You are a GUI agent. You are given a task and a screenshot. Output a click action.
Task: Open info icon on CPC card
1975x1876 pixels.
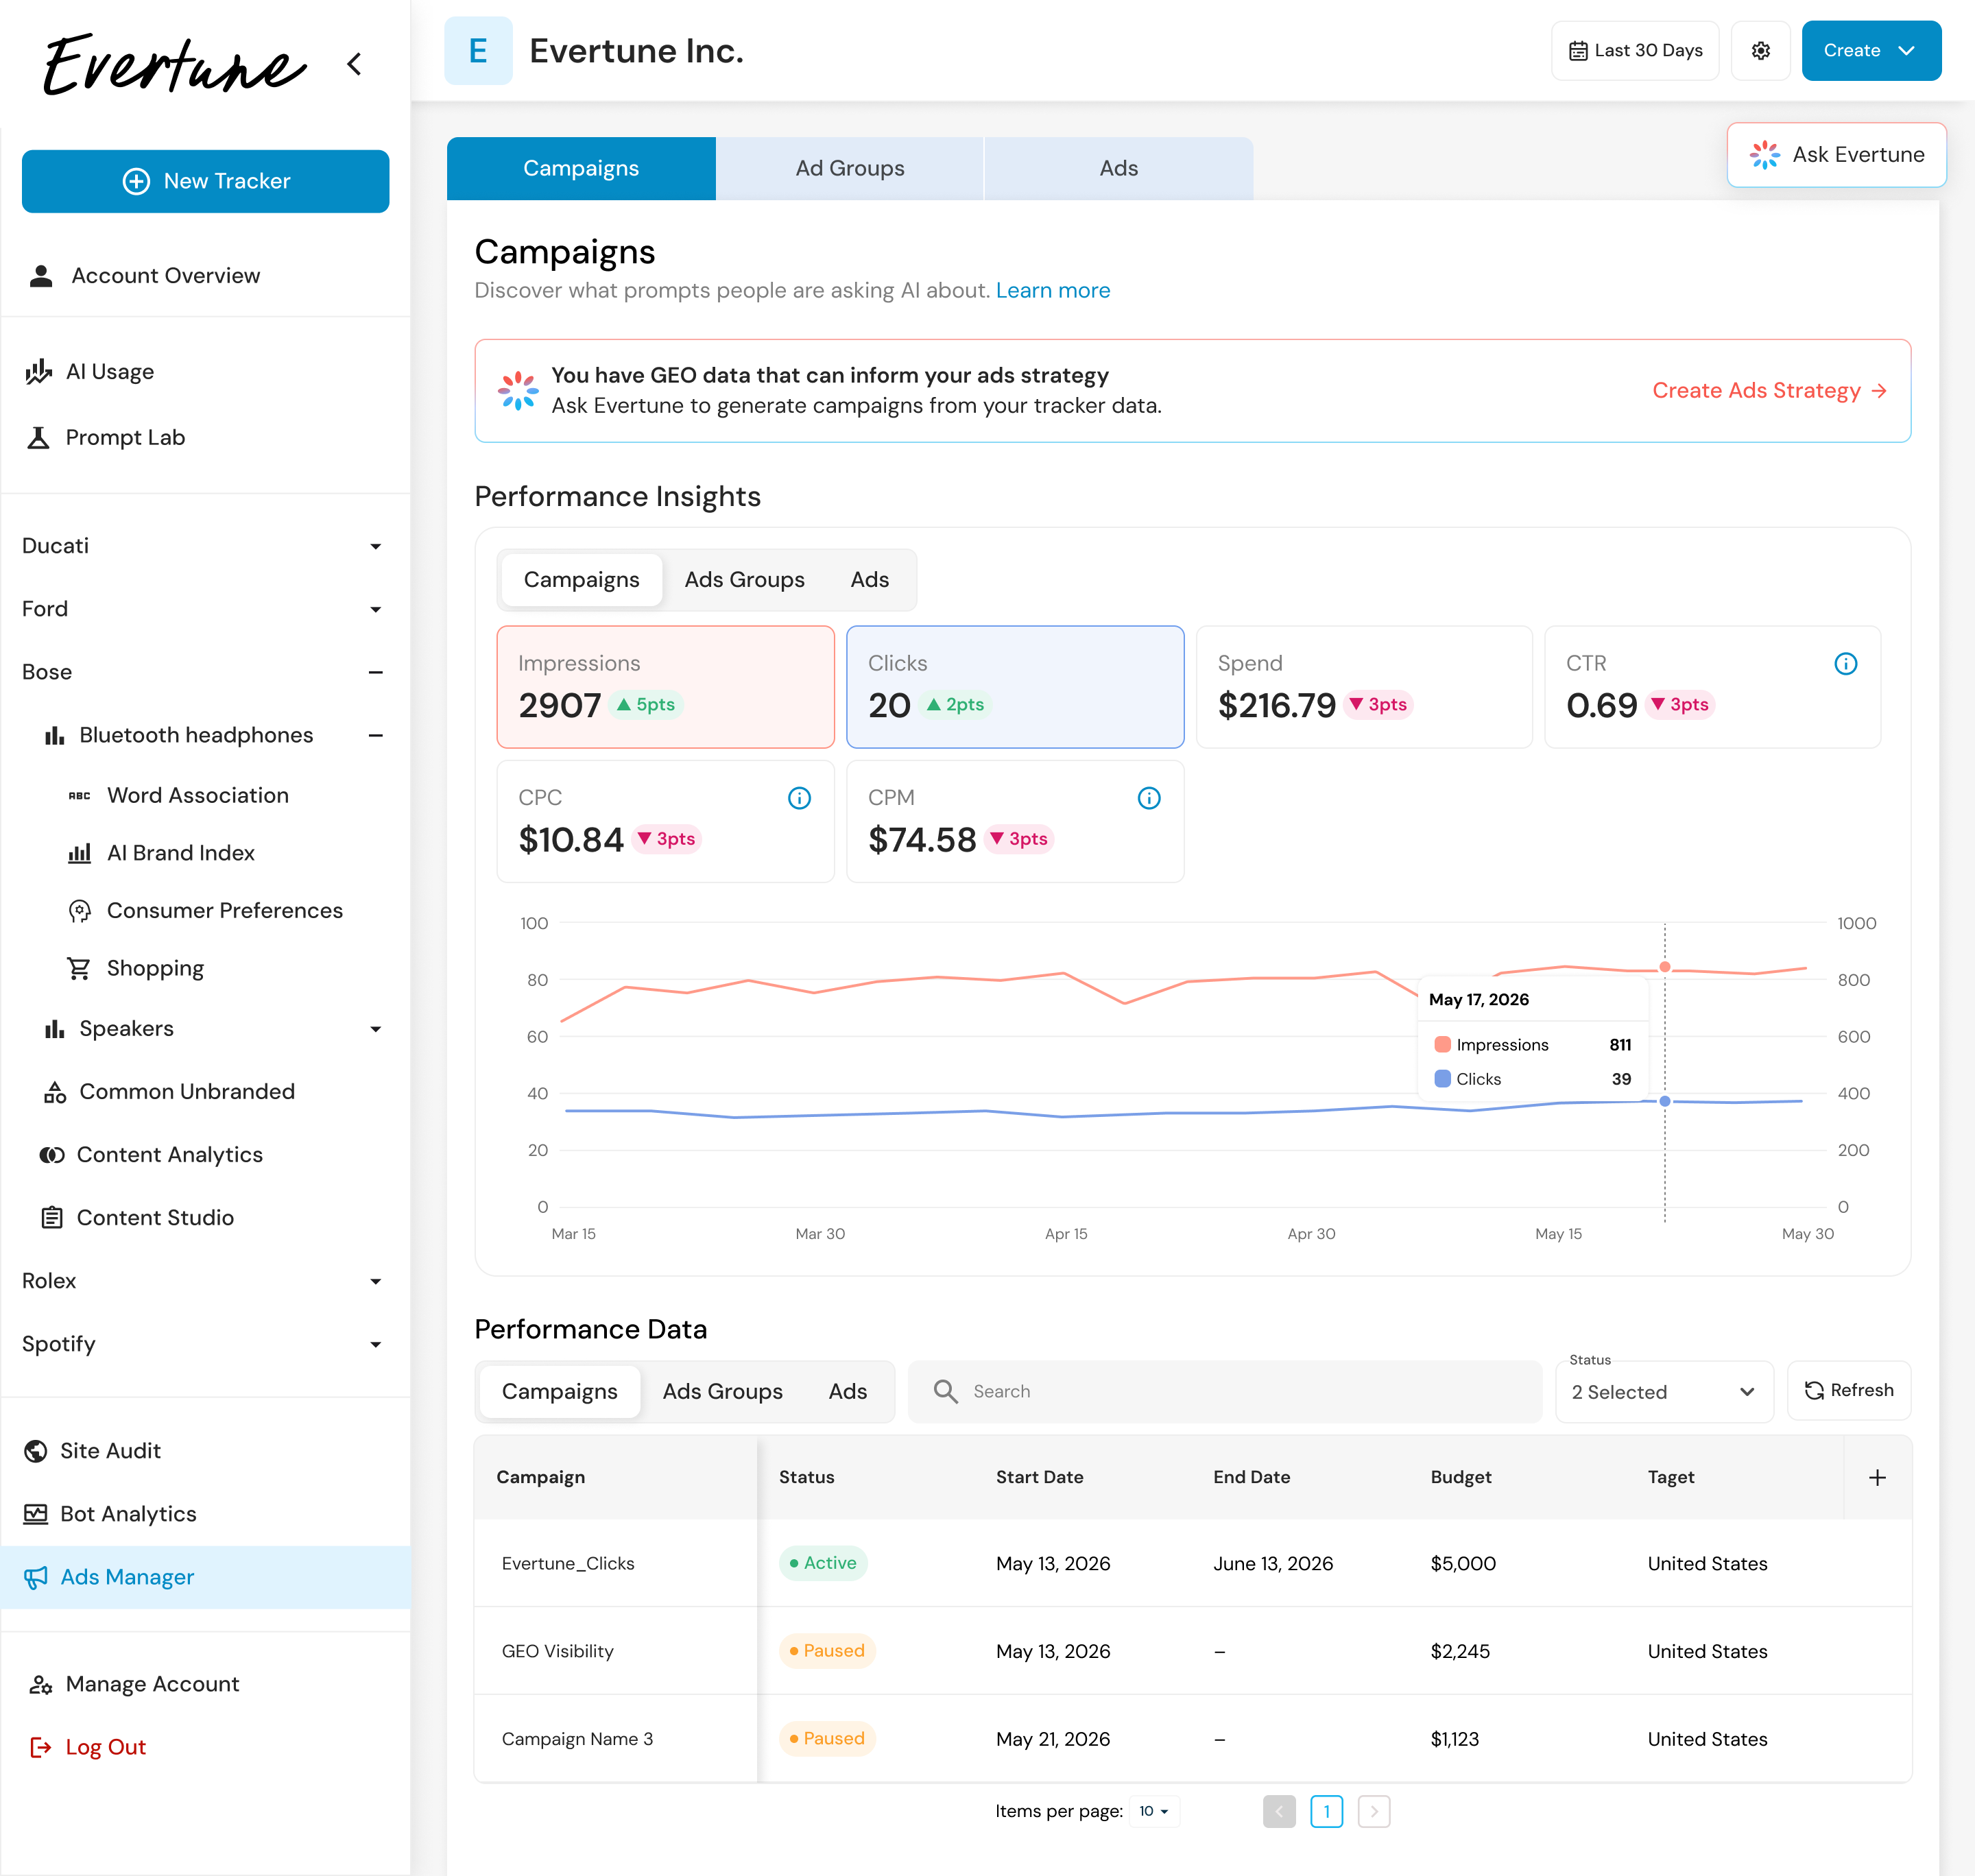(799, 797)
